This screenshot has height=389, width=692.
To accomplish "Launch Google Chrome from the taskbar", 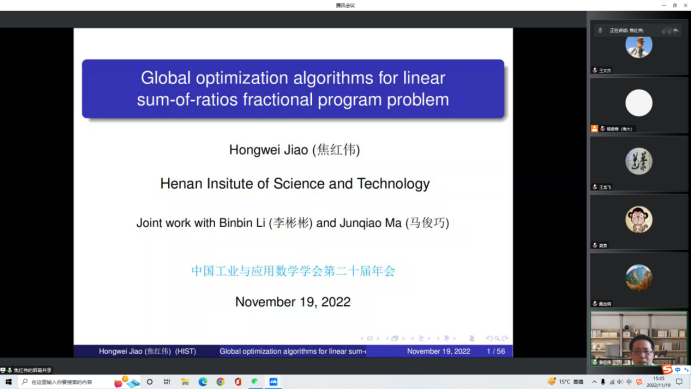I will click(220, 382).
